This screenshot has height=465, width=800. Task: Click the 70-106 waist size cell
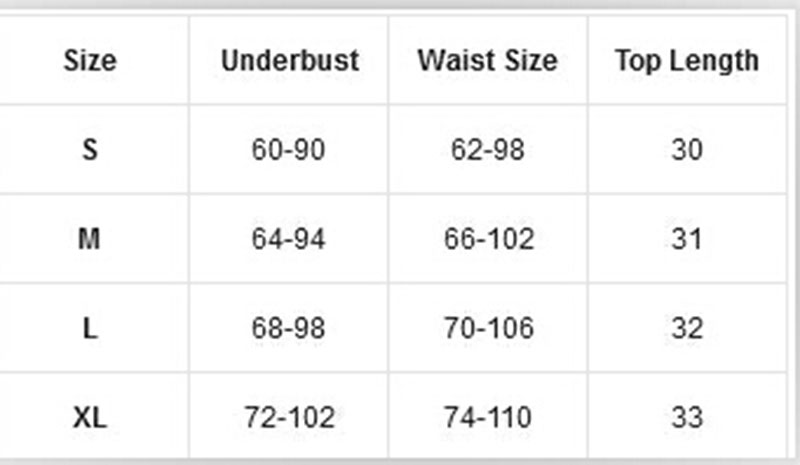tap(488, 328)
